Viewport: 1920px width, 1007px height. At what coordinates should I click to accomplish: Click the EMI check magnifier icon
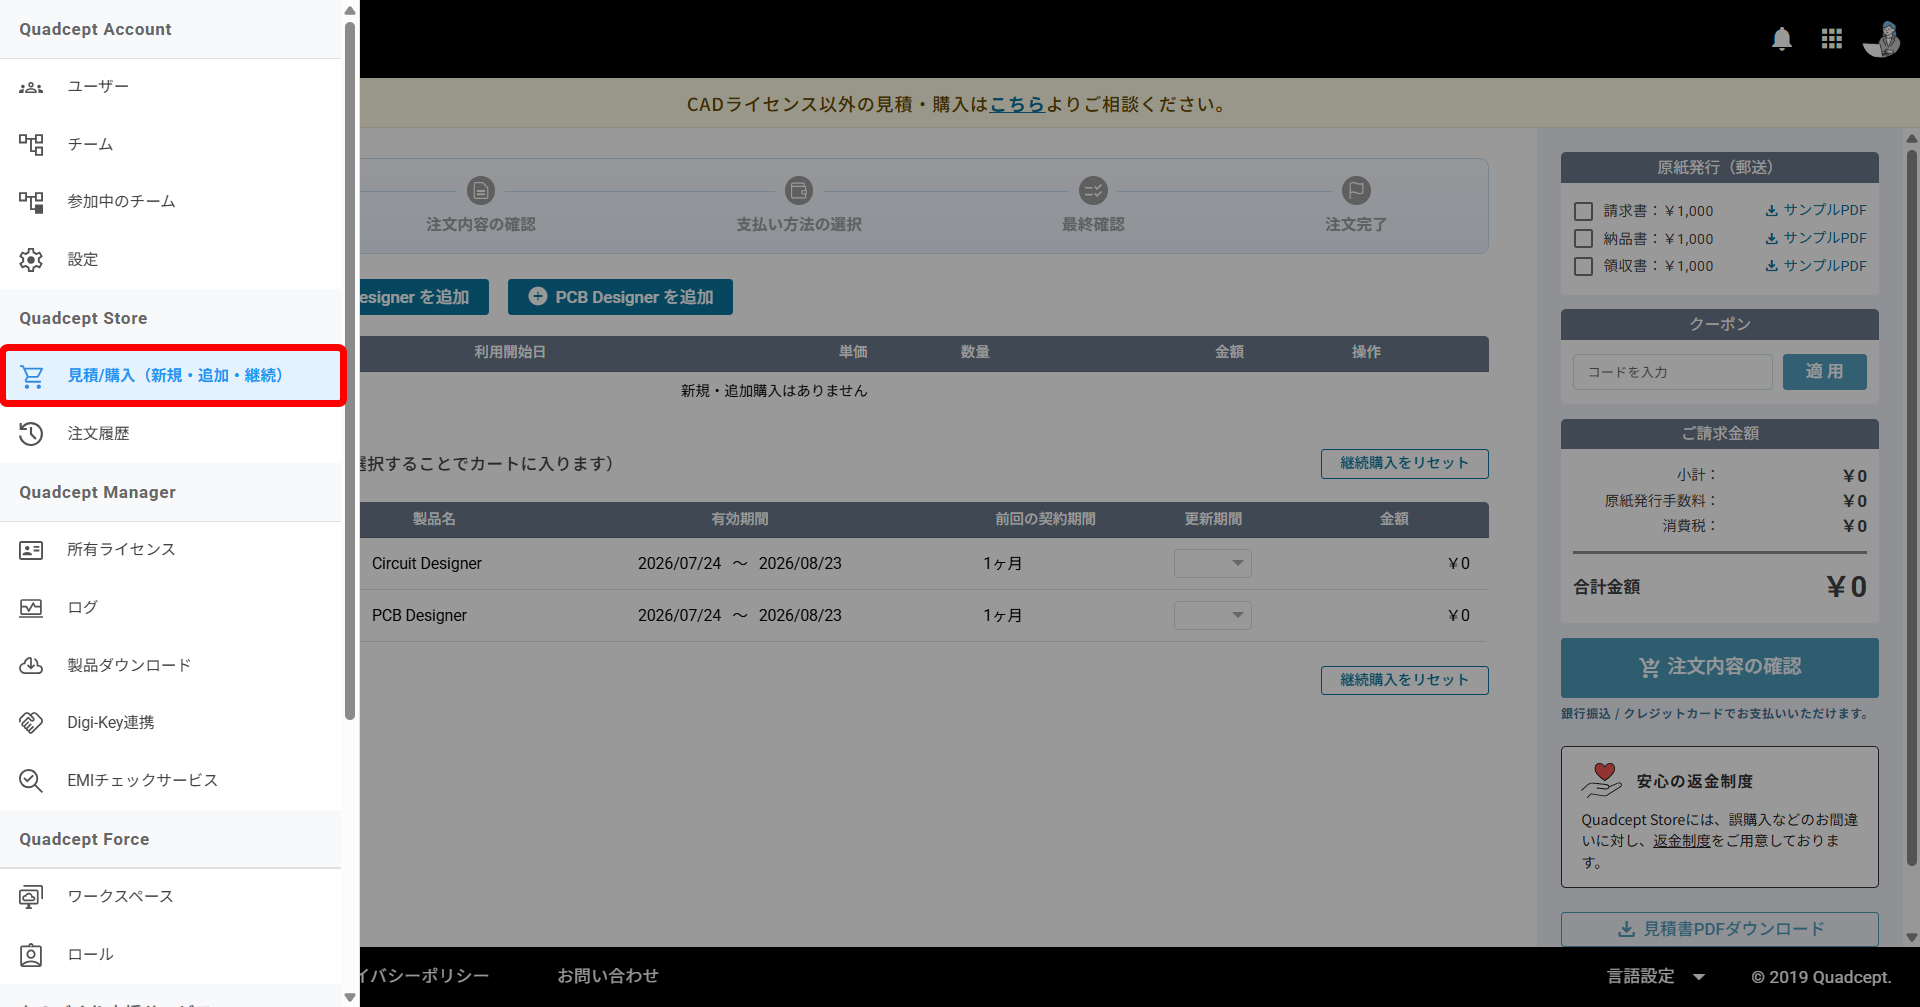(31, 781)
